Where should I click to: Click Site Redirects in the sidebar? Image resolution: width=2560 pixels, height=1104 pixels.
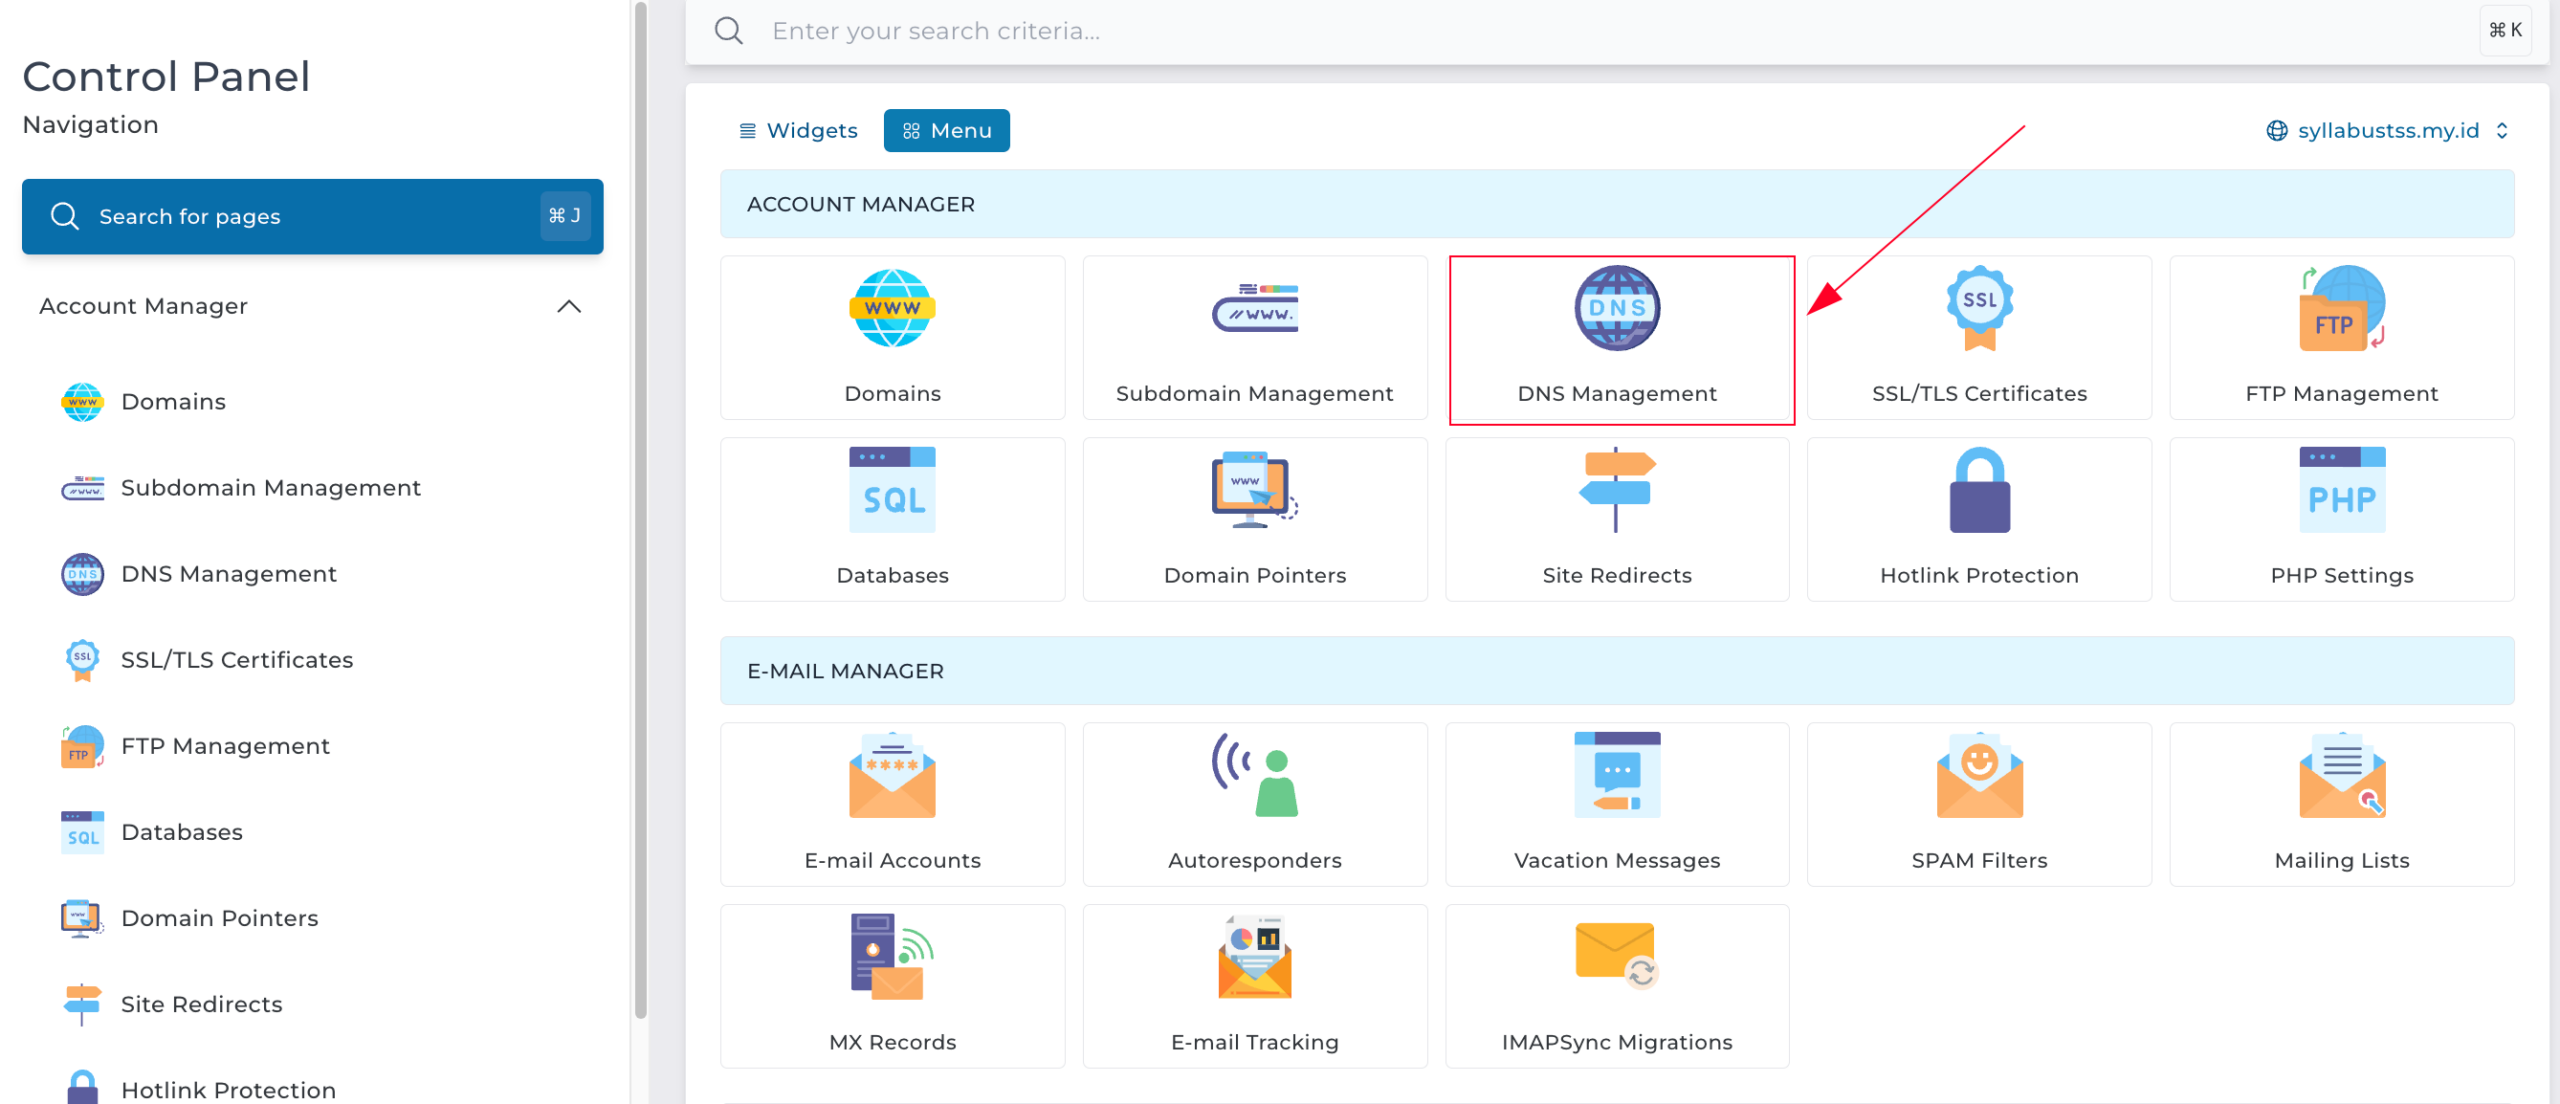(201, 1004)
